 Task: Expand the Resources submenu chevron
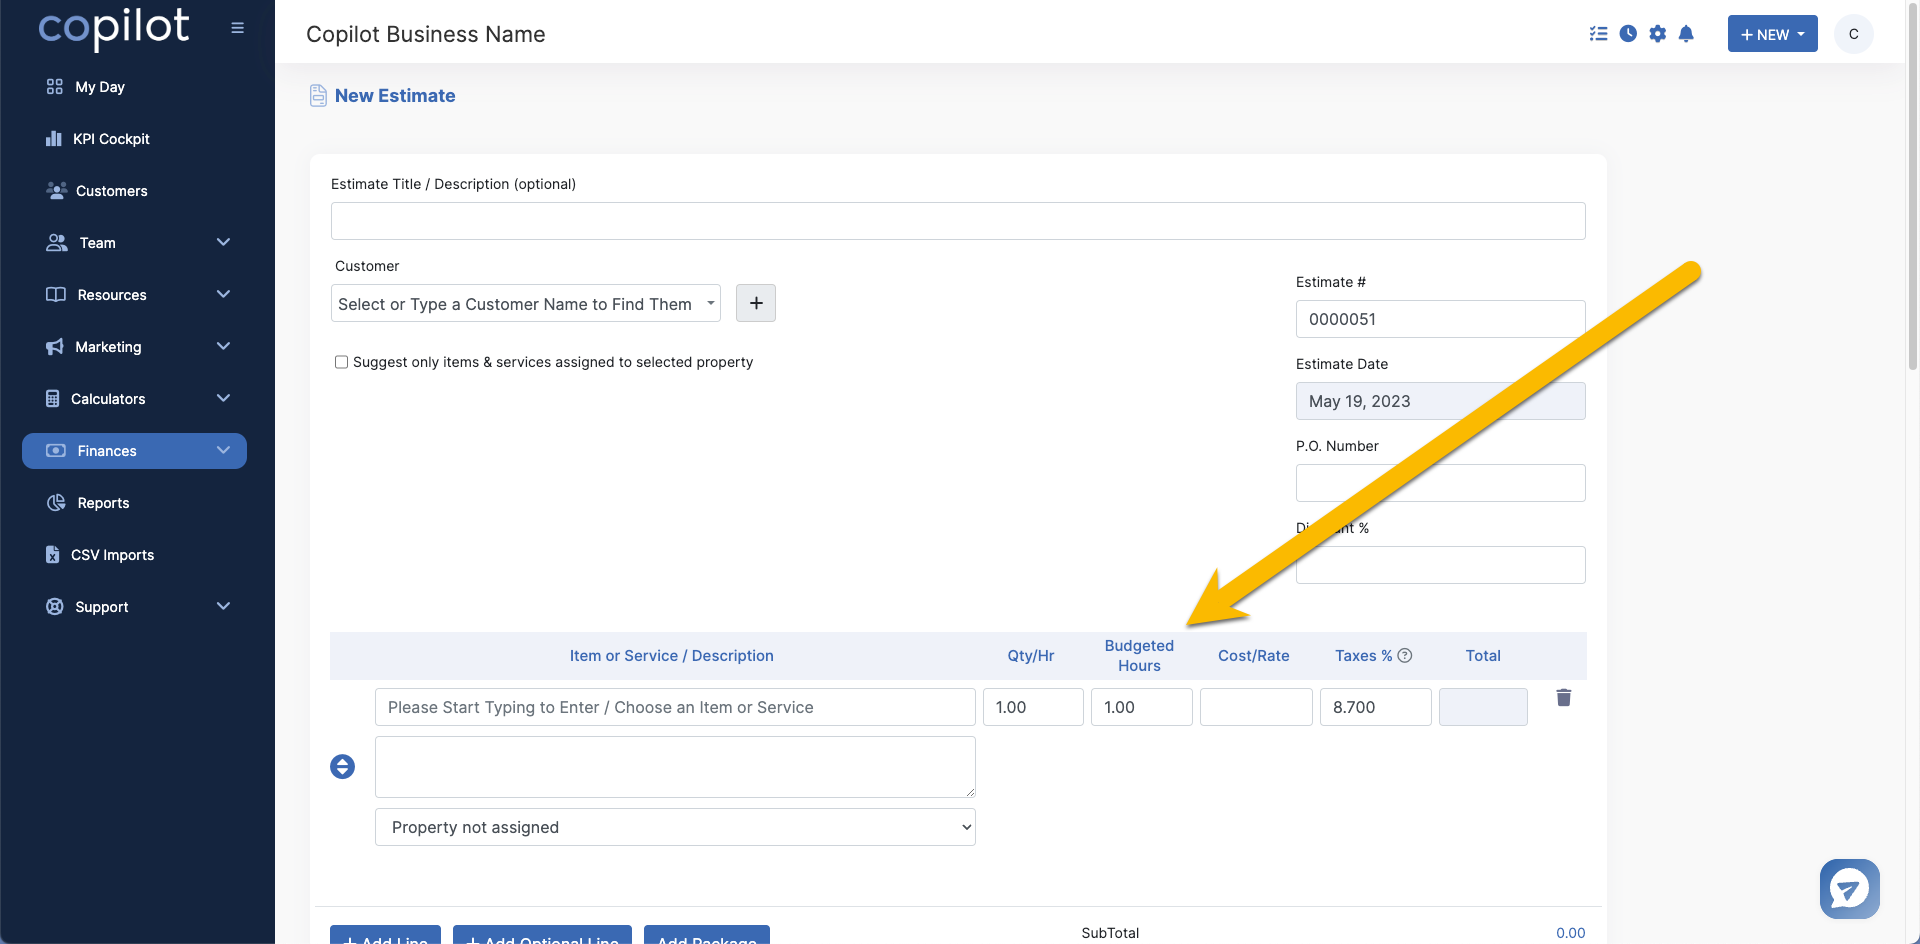[223, 295]
